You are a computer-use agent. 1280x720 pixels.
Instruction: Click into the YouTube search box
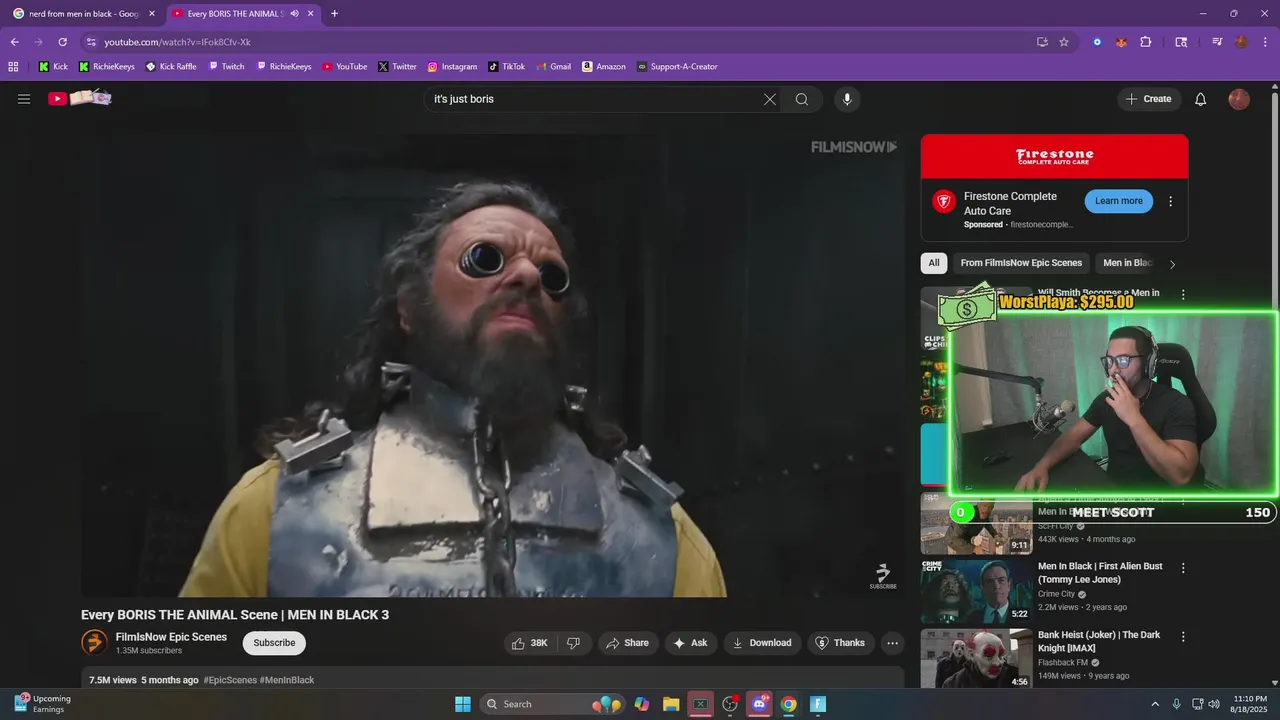click(594, 99)
